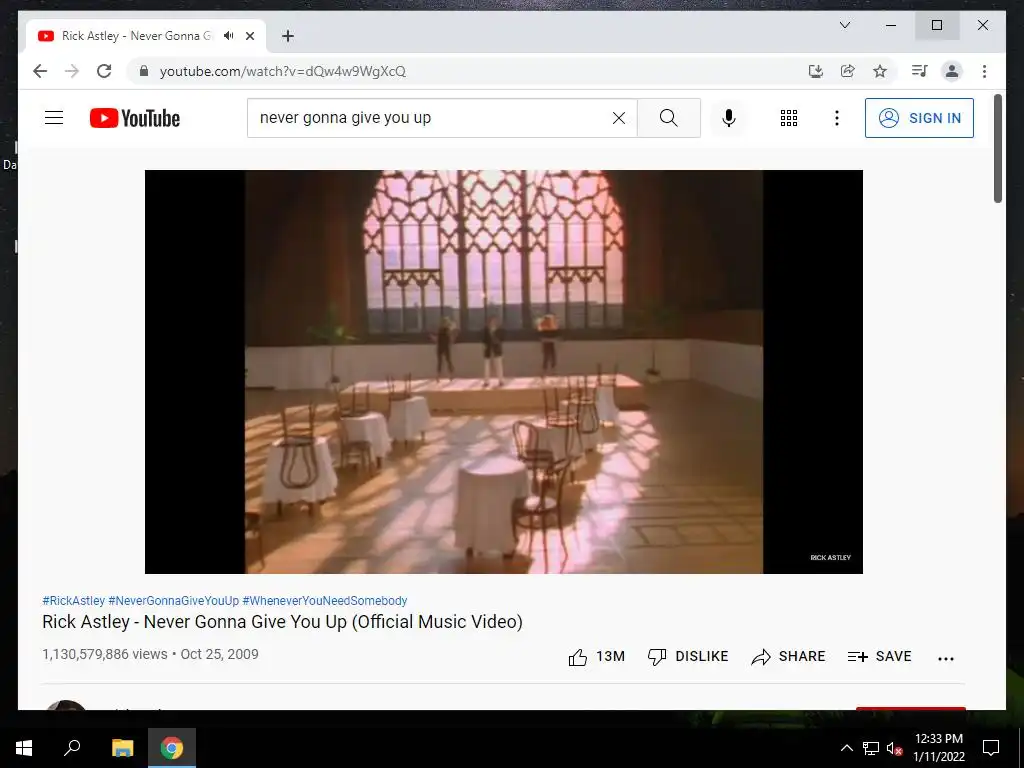Install the YouTube app from address bar

click(816, 71)
